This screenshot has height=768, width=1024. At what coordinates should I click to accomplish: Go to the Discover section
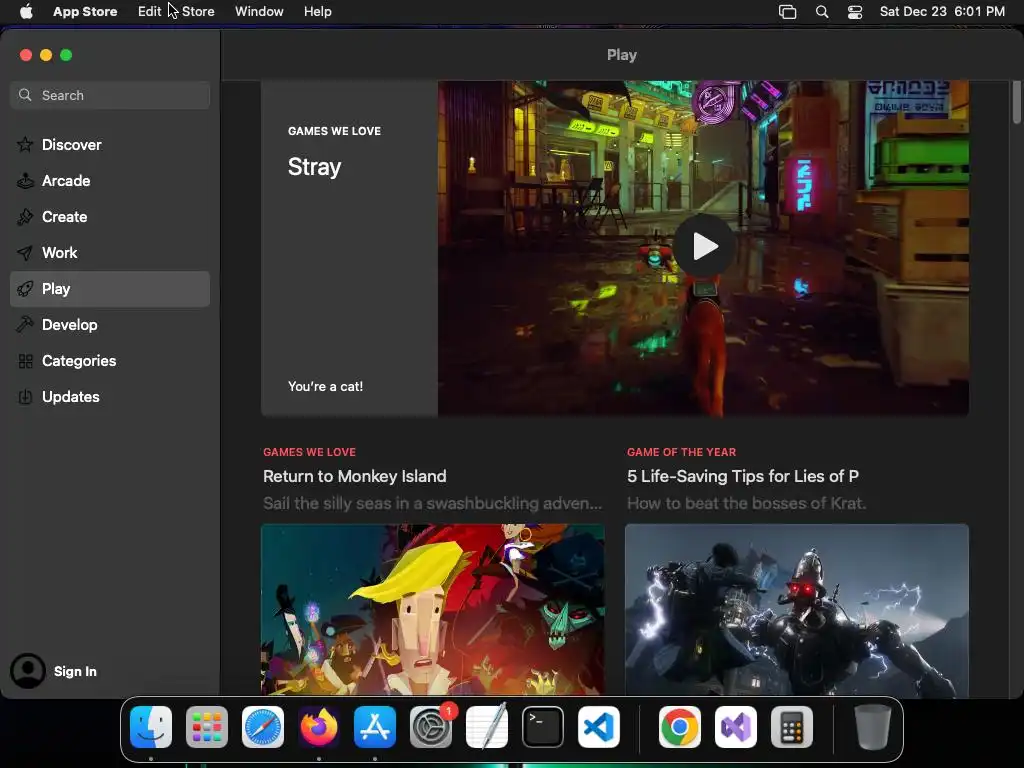point(110,144)
